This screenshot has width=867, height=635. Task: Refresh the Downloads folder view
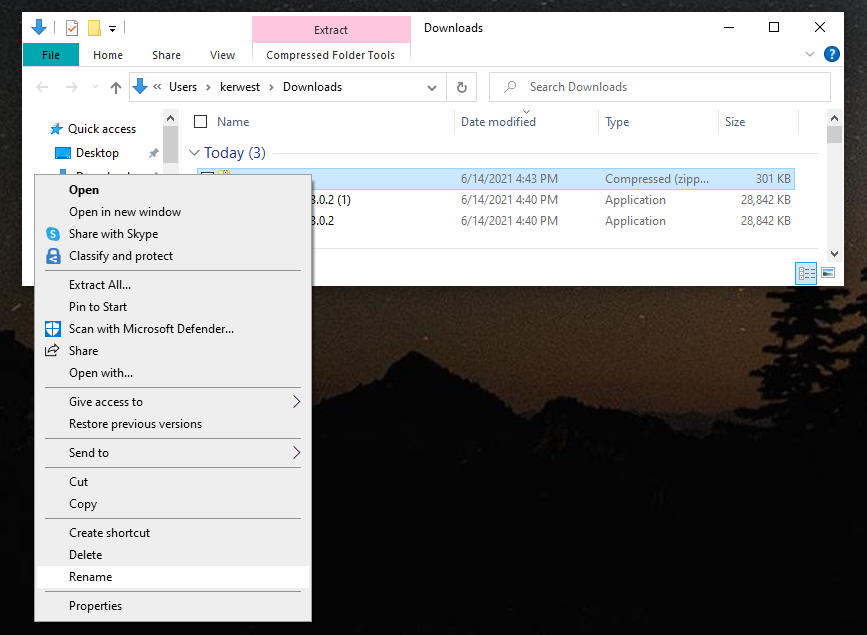[x=461, y=87]
